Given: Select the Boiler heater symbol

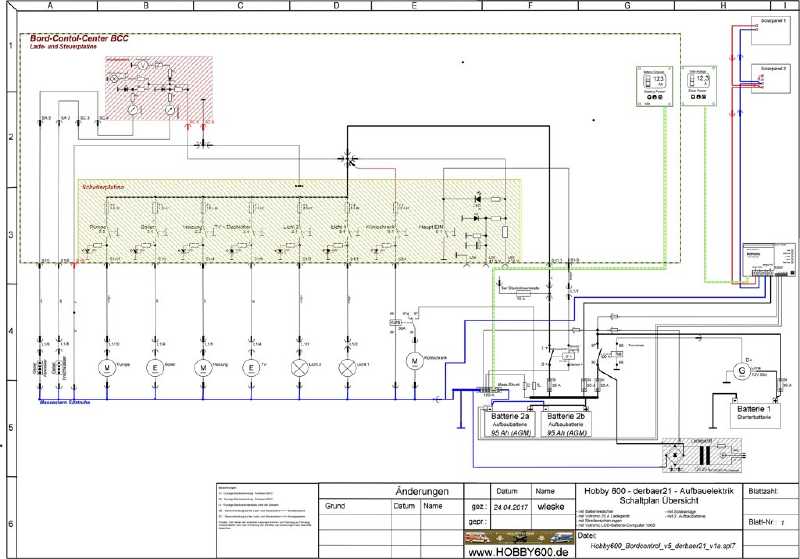Looking at the screenshot, I should [155, 367].
